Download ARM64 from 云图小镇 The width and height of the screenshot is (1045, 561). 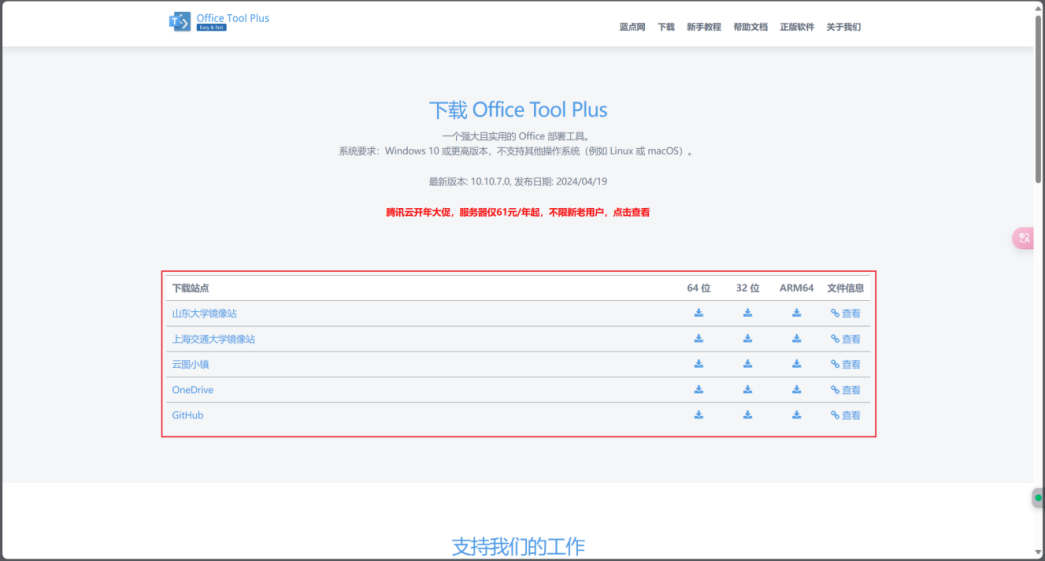coord(796,364)
